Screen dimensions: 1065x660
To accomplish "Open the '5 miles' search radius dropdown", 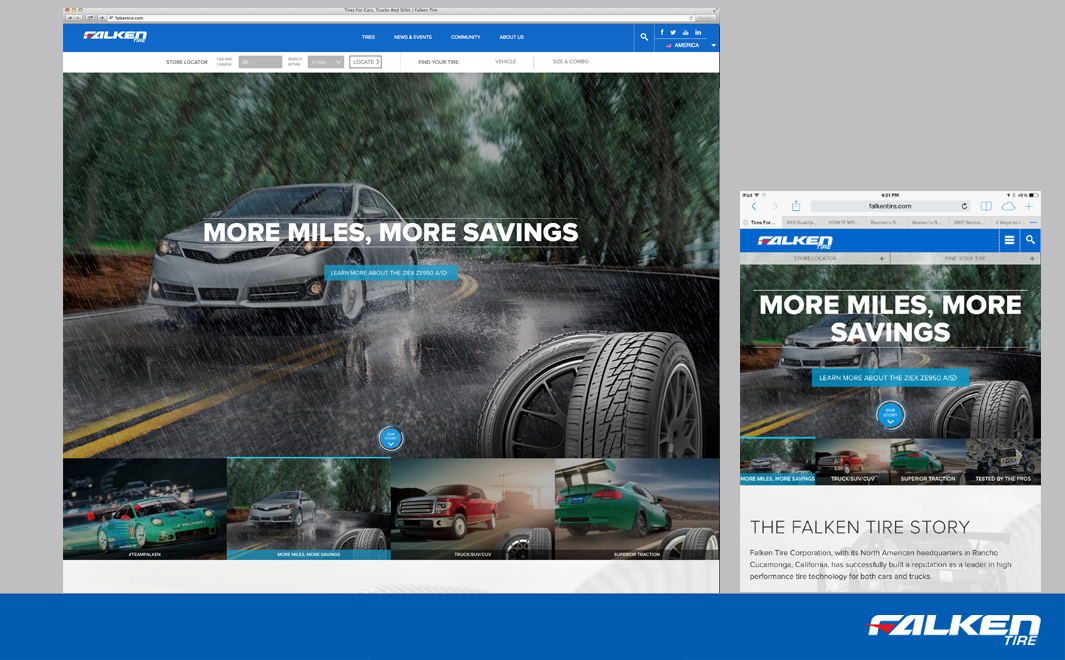I will [325, 61].
